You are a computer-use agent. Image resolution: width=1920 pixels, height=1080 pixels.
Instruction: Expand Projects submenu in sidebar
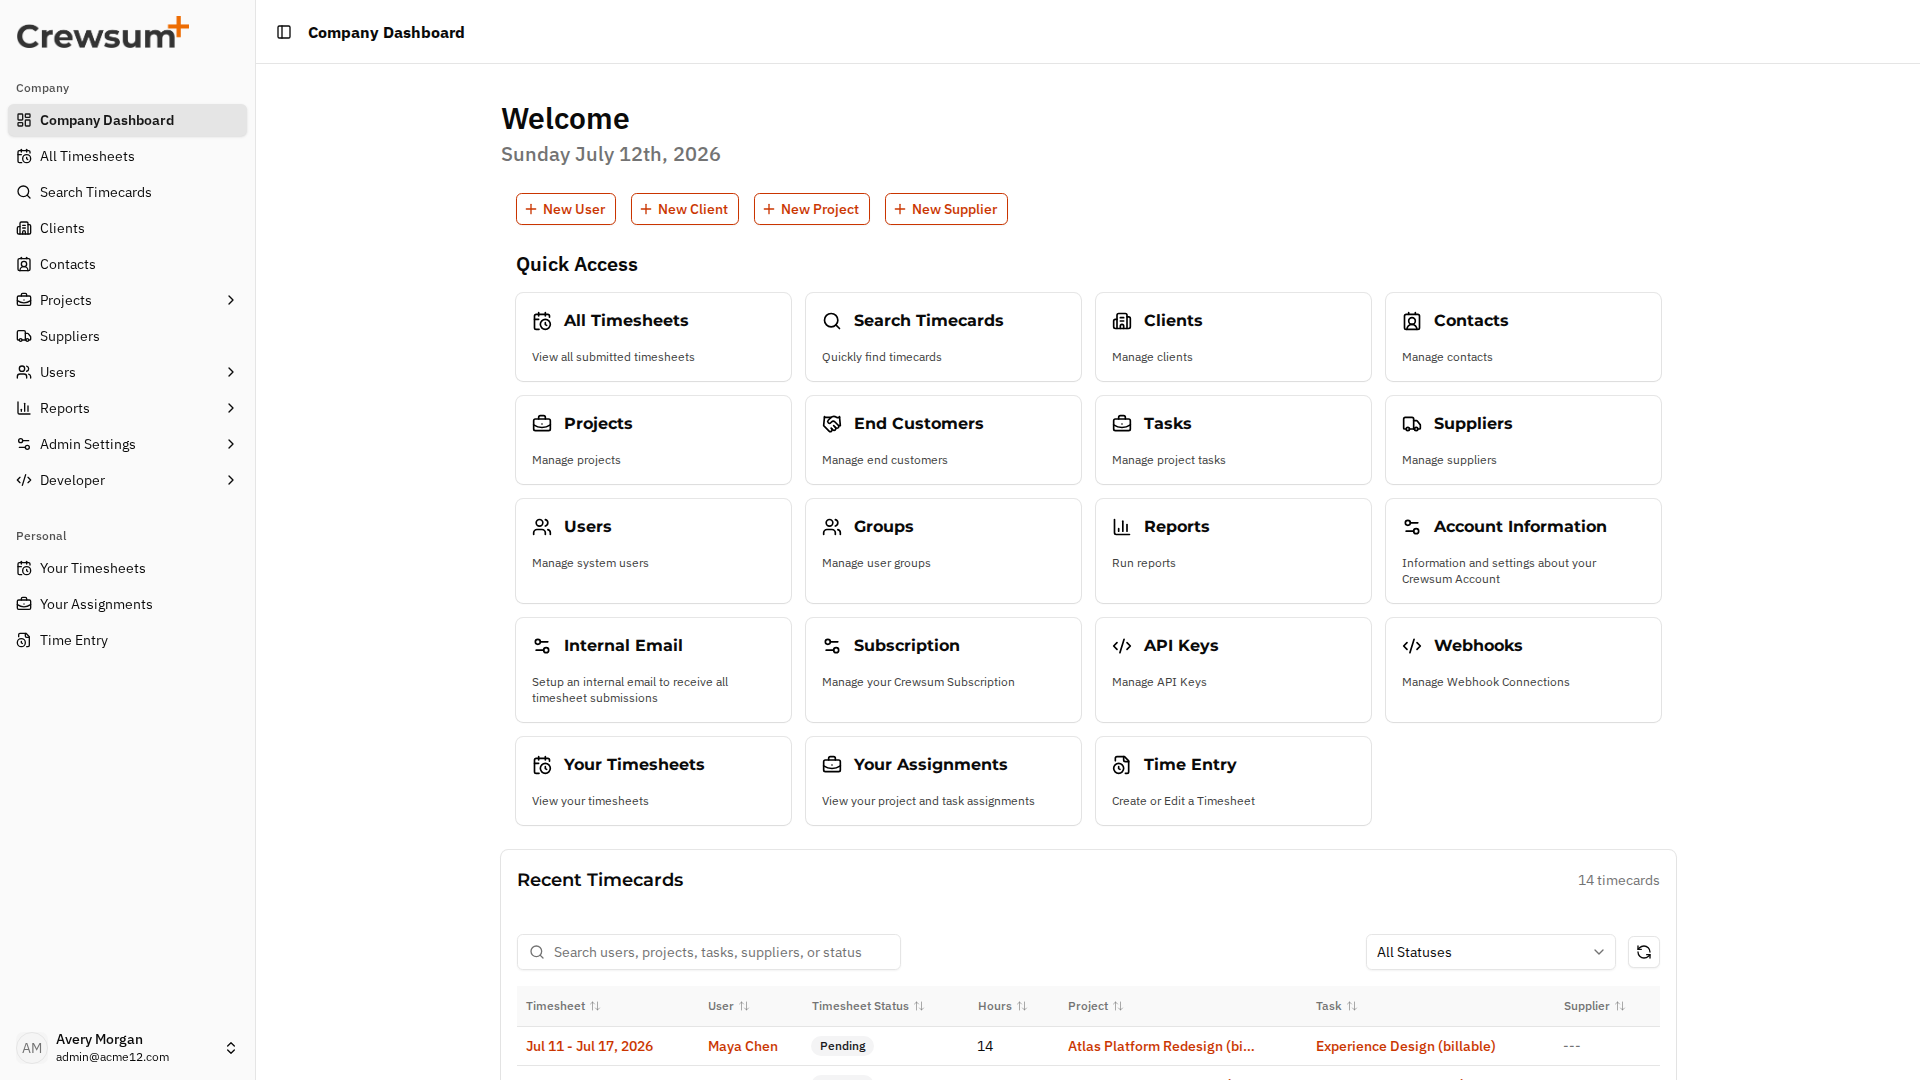pyautogui.click(x=231, y=300)
